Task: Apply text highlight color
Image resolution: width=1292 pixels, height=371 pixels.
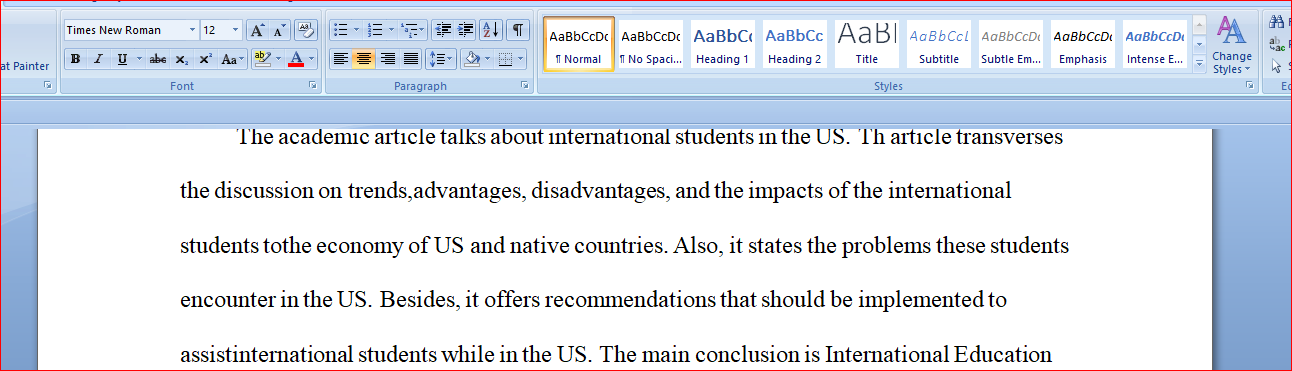Action: 261,59
